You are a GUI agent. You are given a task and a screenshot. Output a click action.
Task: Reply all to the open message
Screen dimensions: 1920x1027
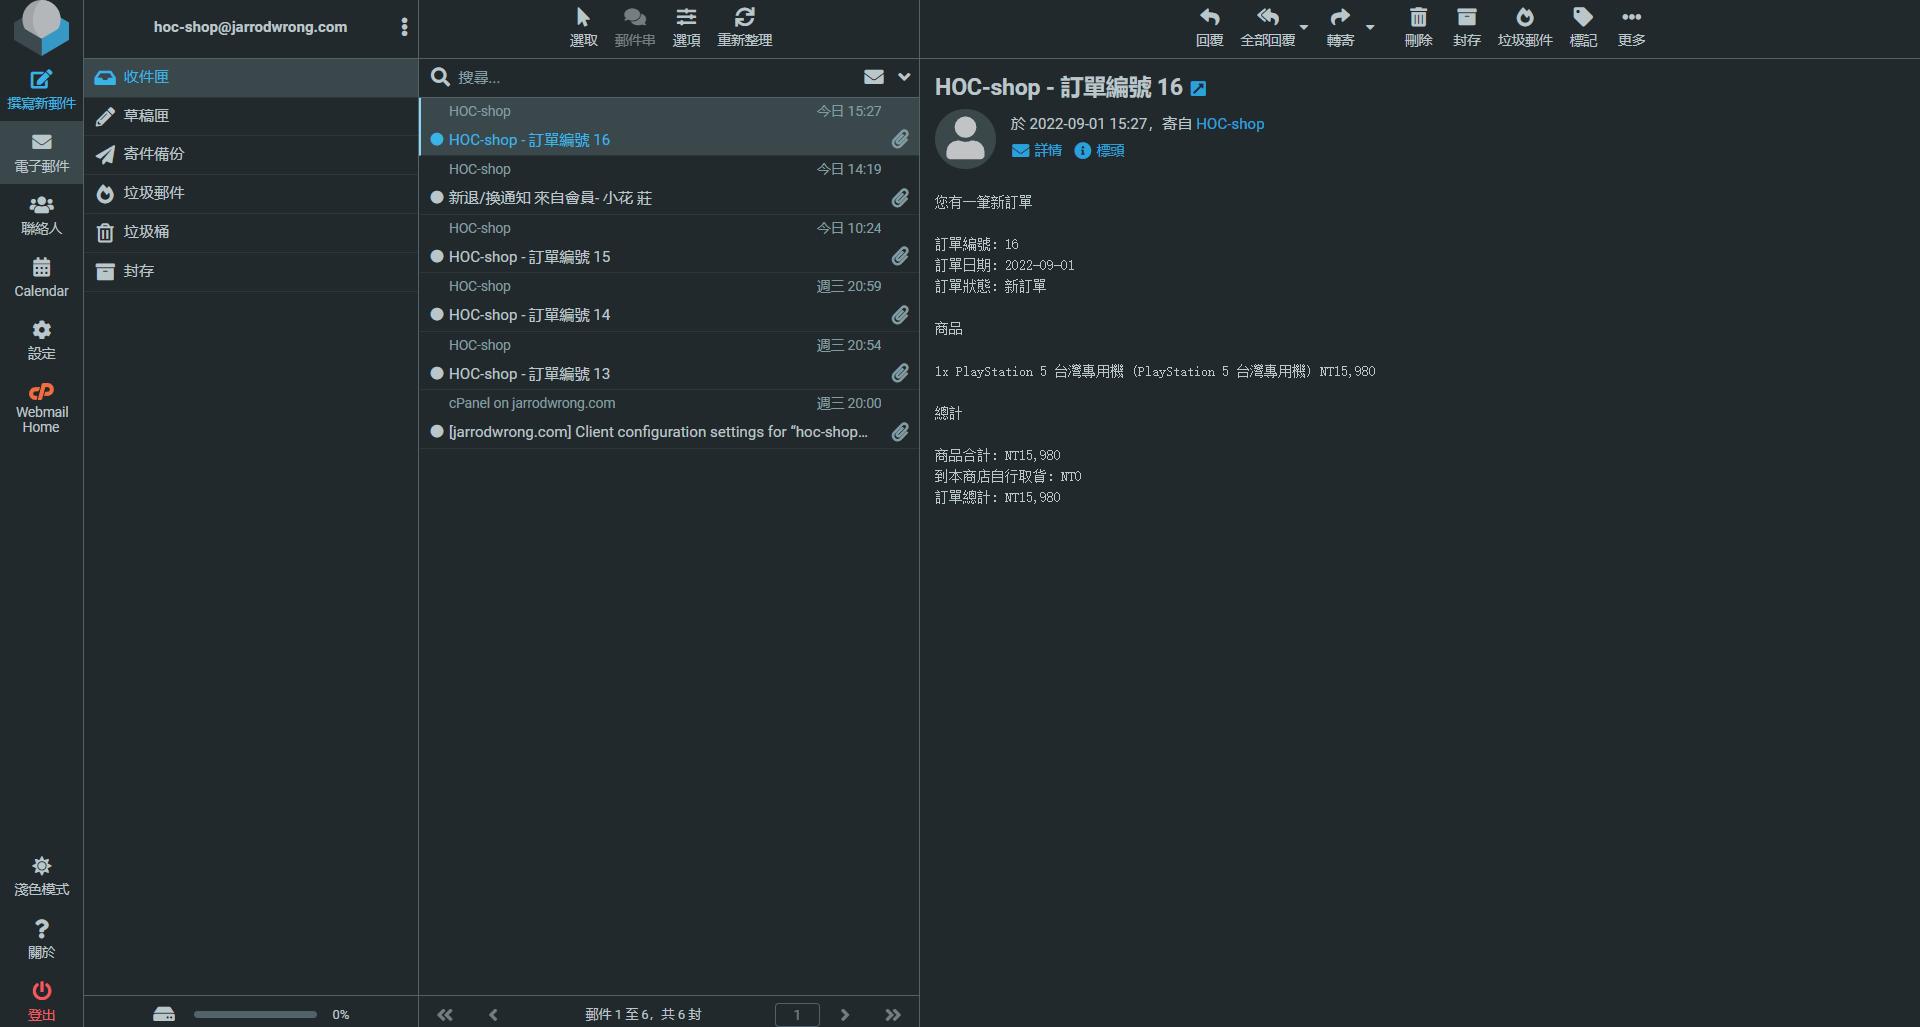pos(1267,27)
